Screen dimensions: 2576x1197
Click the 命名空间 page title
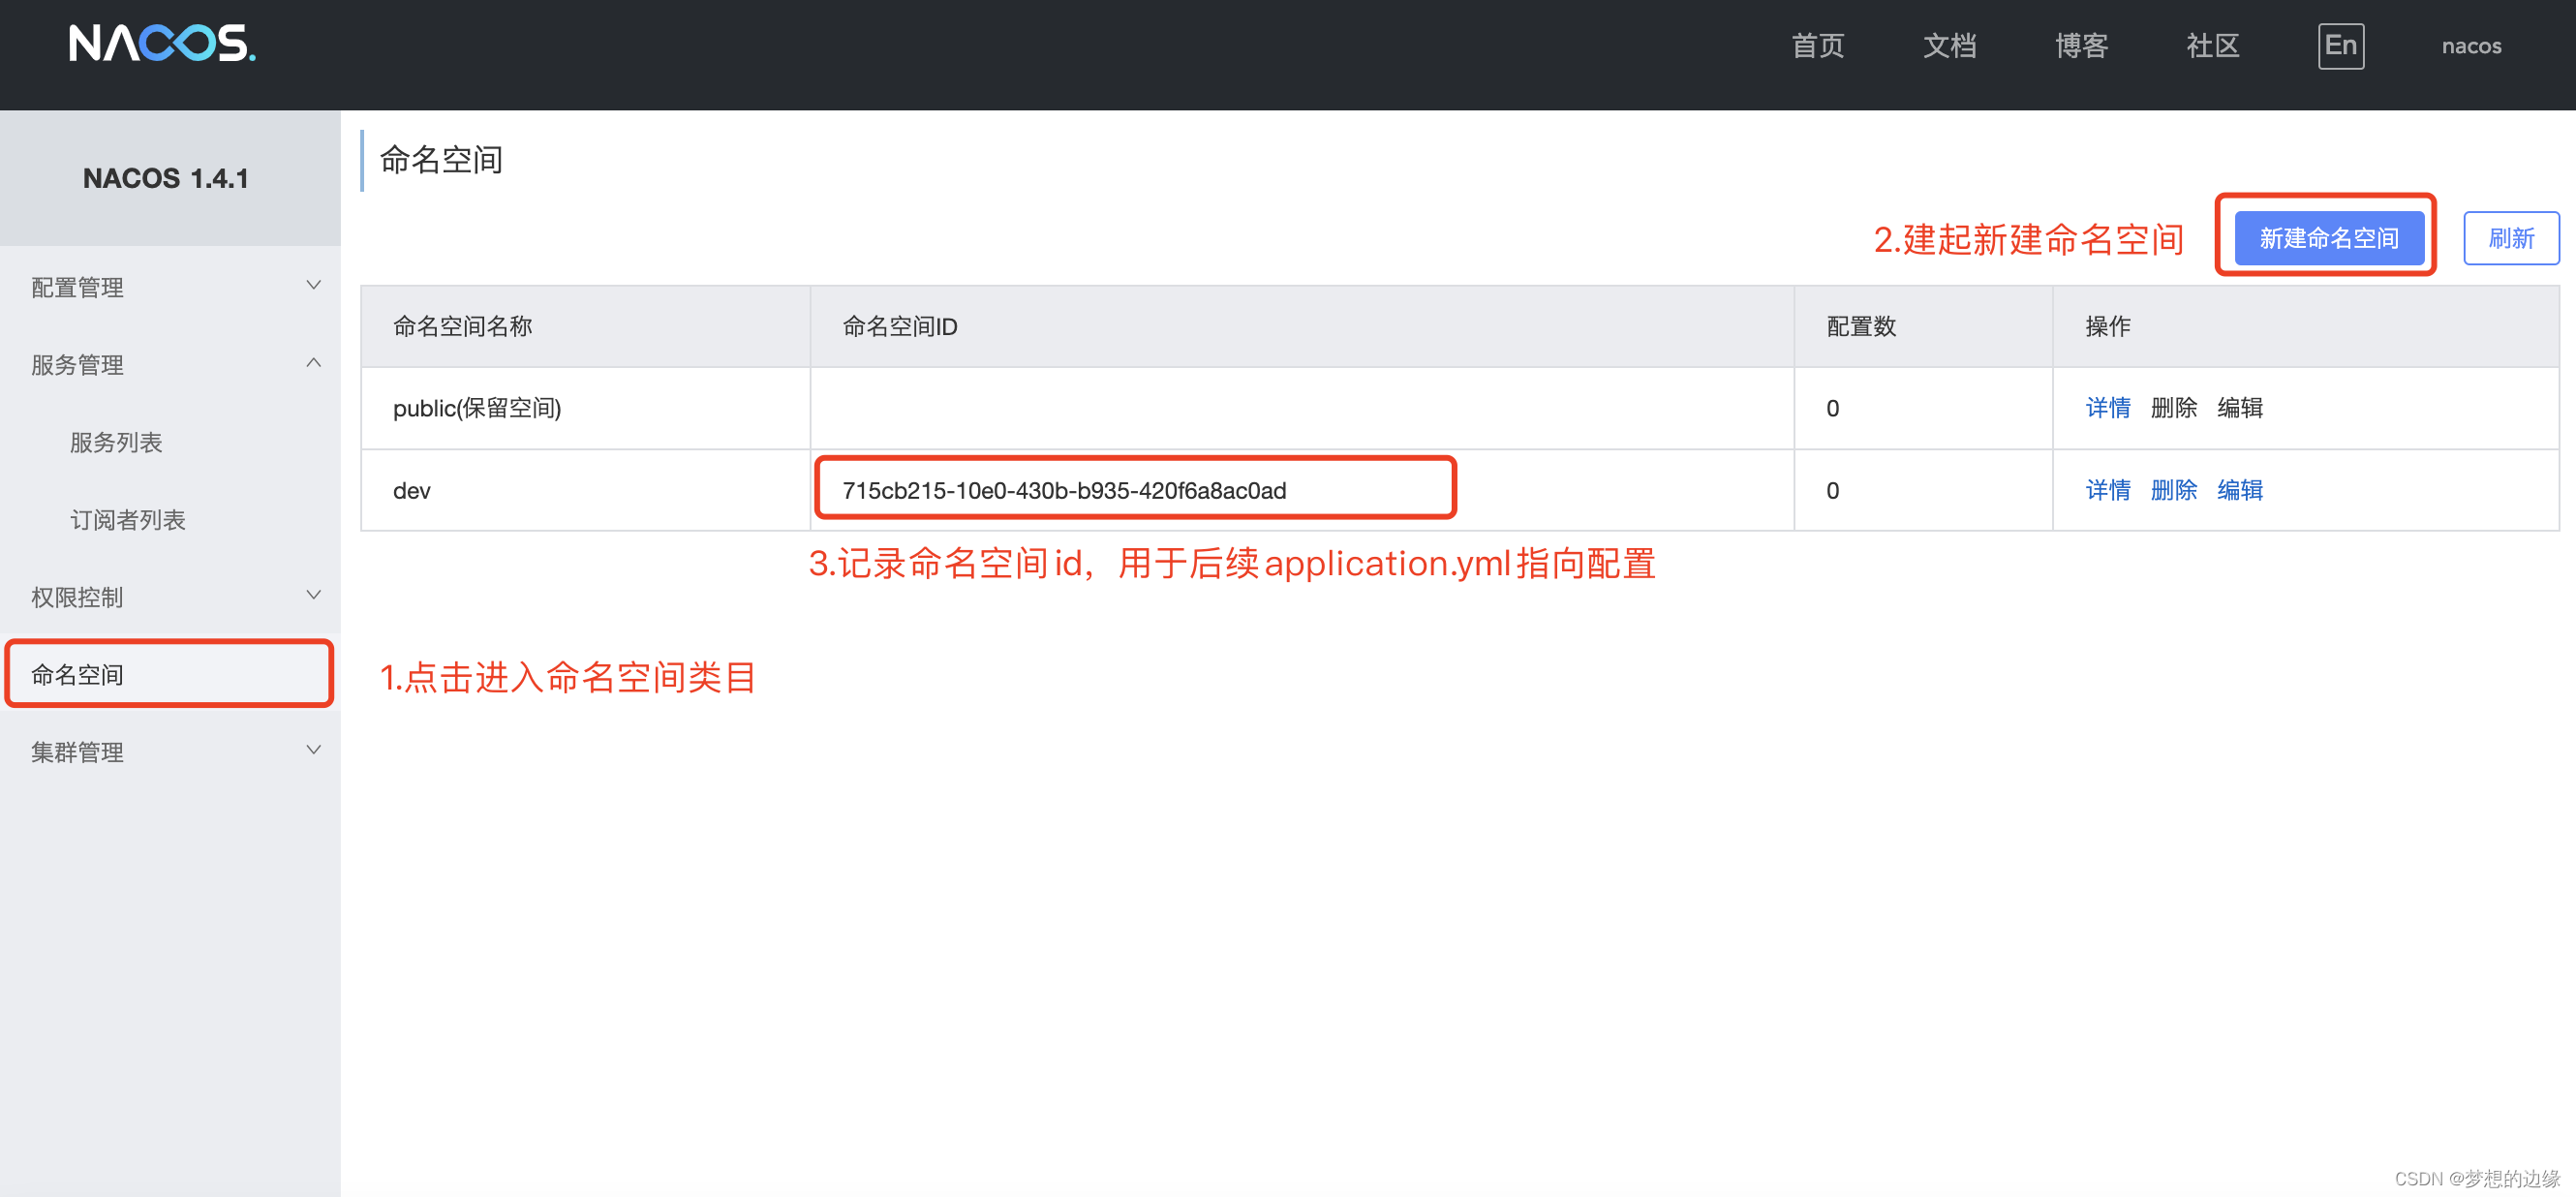440,160
